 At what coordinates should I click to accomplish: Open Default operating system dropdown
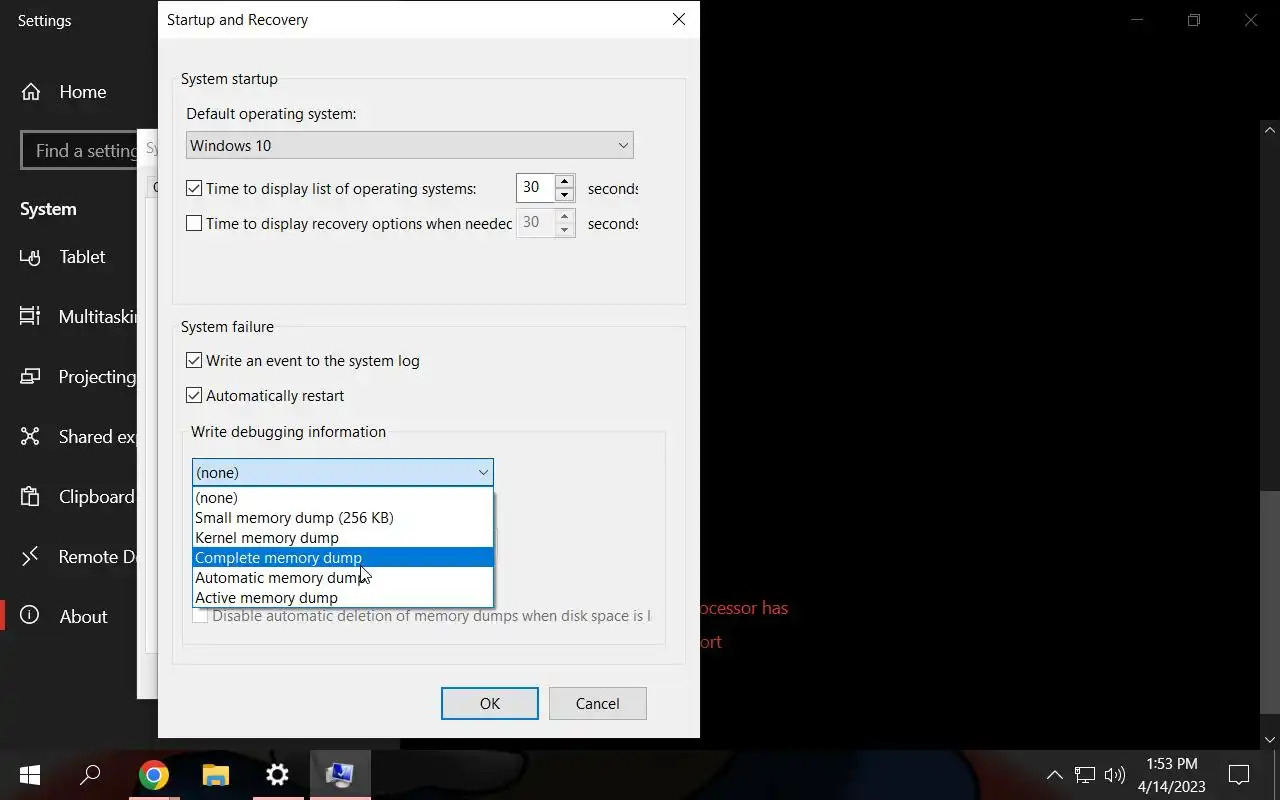point(409,145)
